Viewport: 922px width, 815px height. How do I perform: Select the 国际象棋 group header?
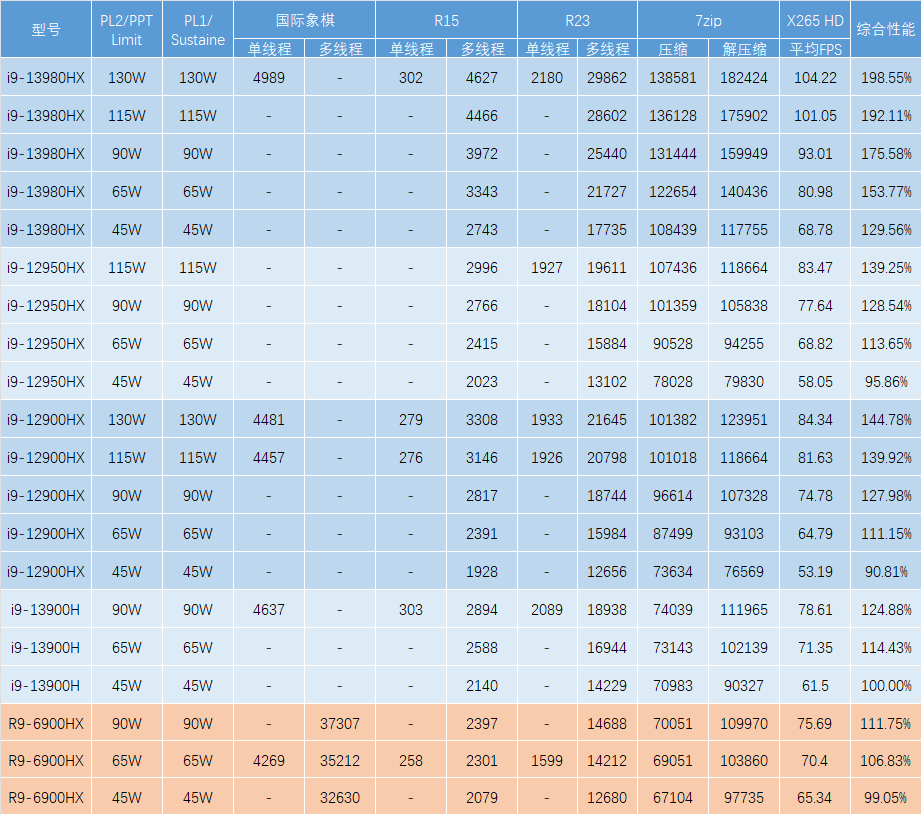[x=304, y=19]
